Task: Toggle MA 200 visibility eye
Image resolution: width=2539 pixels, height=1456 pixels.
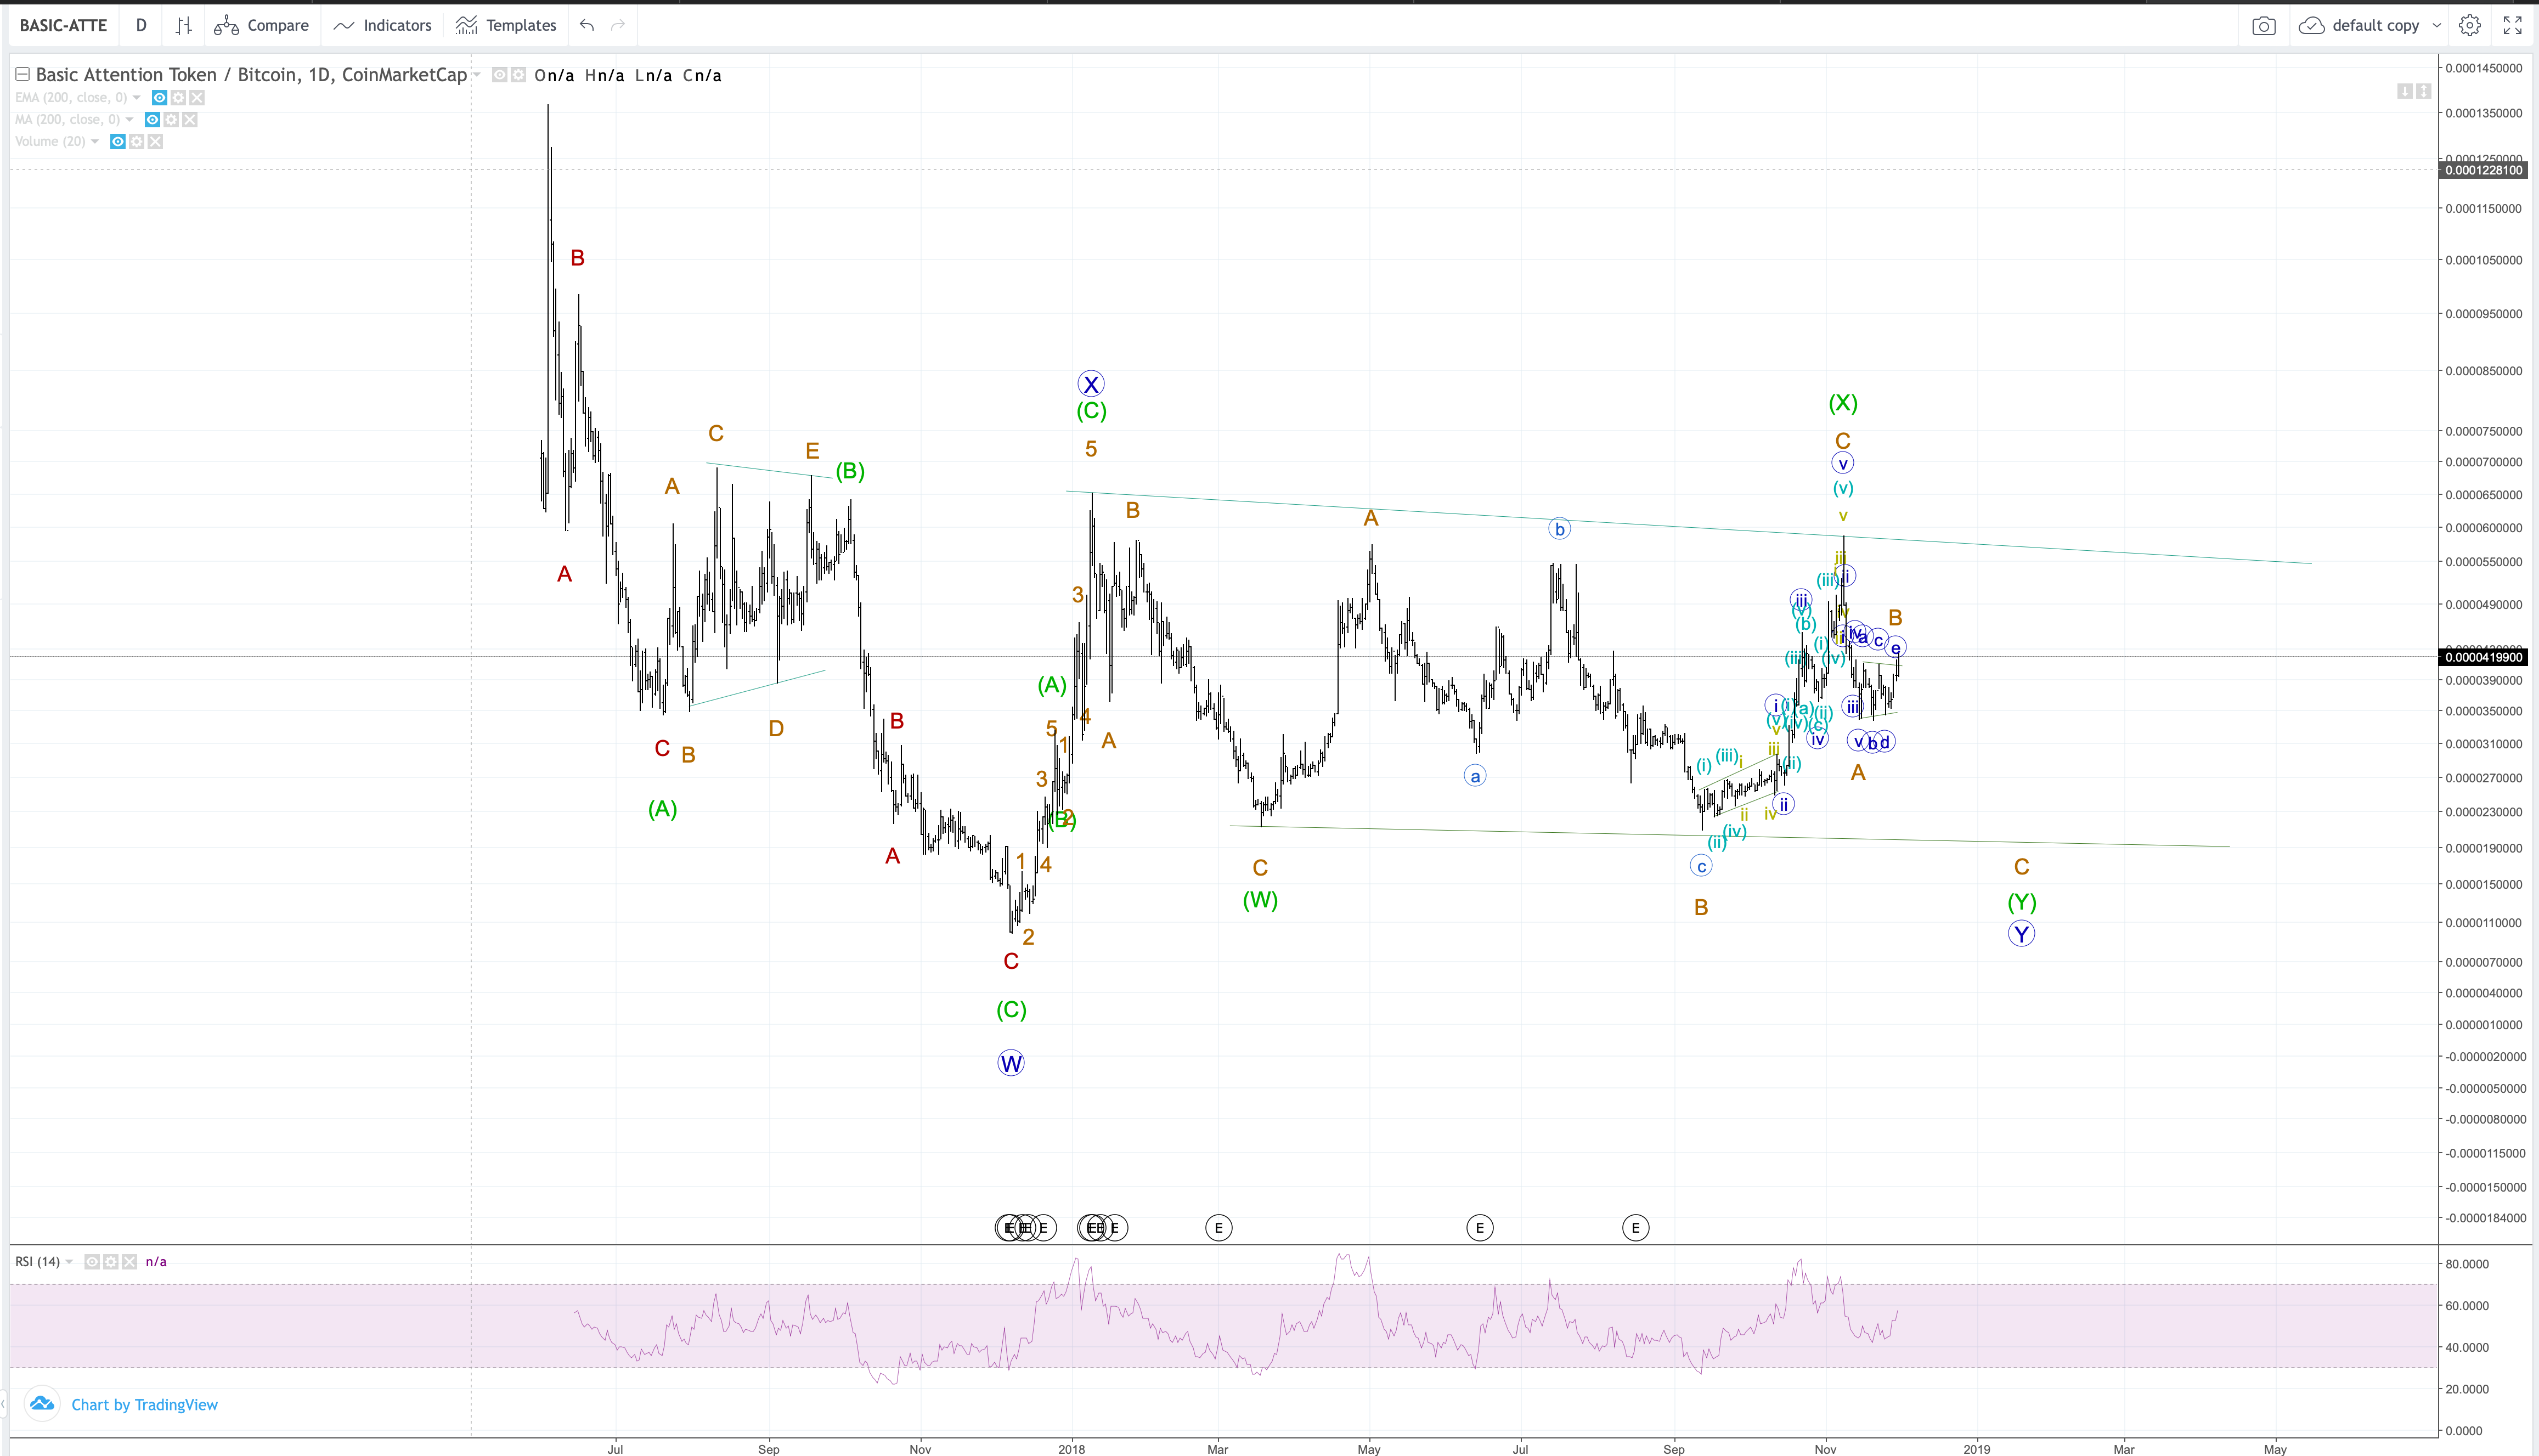Action: pos(152,120)
